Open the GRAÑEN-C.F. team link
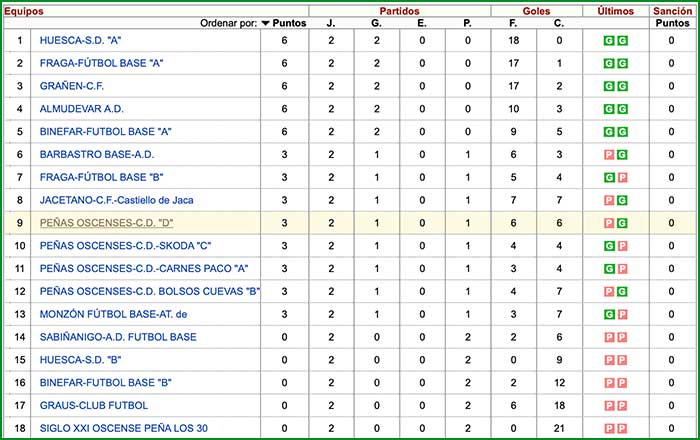Image resolution: width=700 pixels, height=440 pixels. pyautogui.click(x=74, y=86)
